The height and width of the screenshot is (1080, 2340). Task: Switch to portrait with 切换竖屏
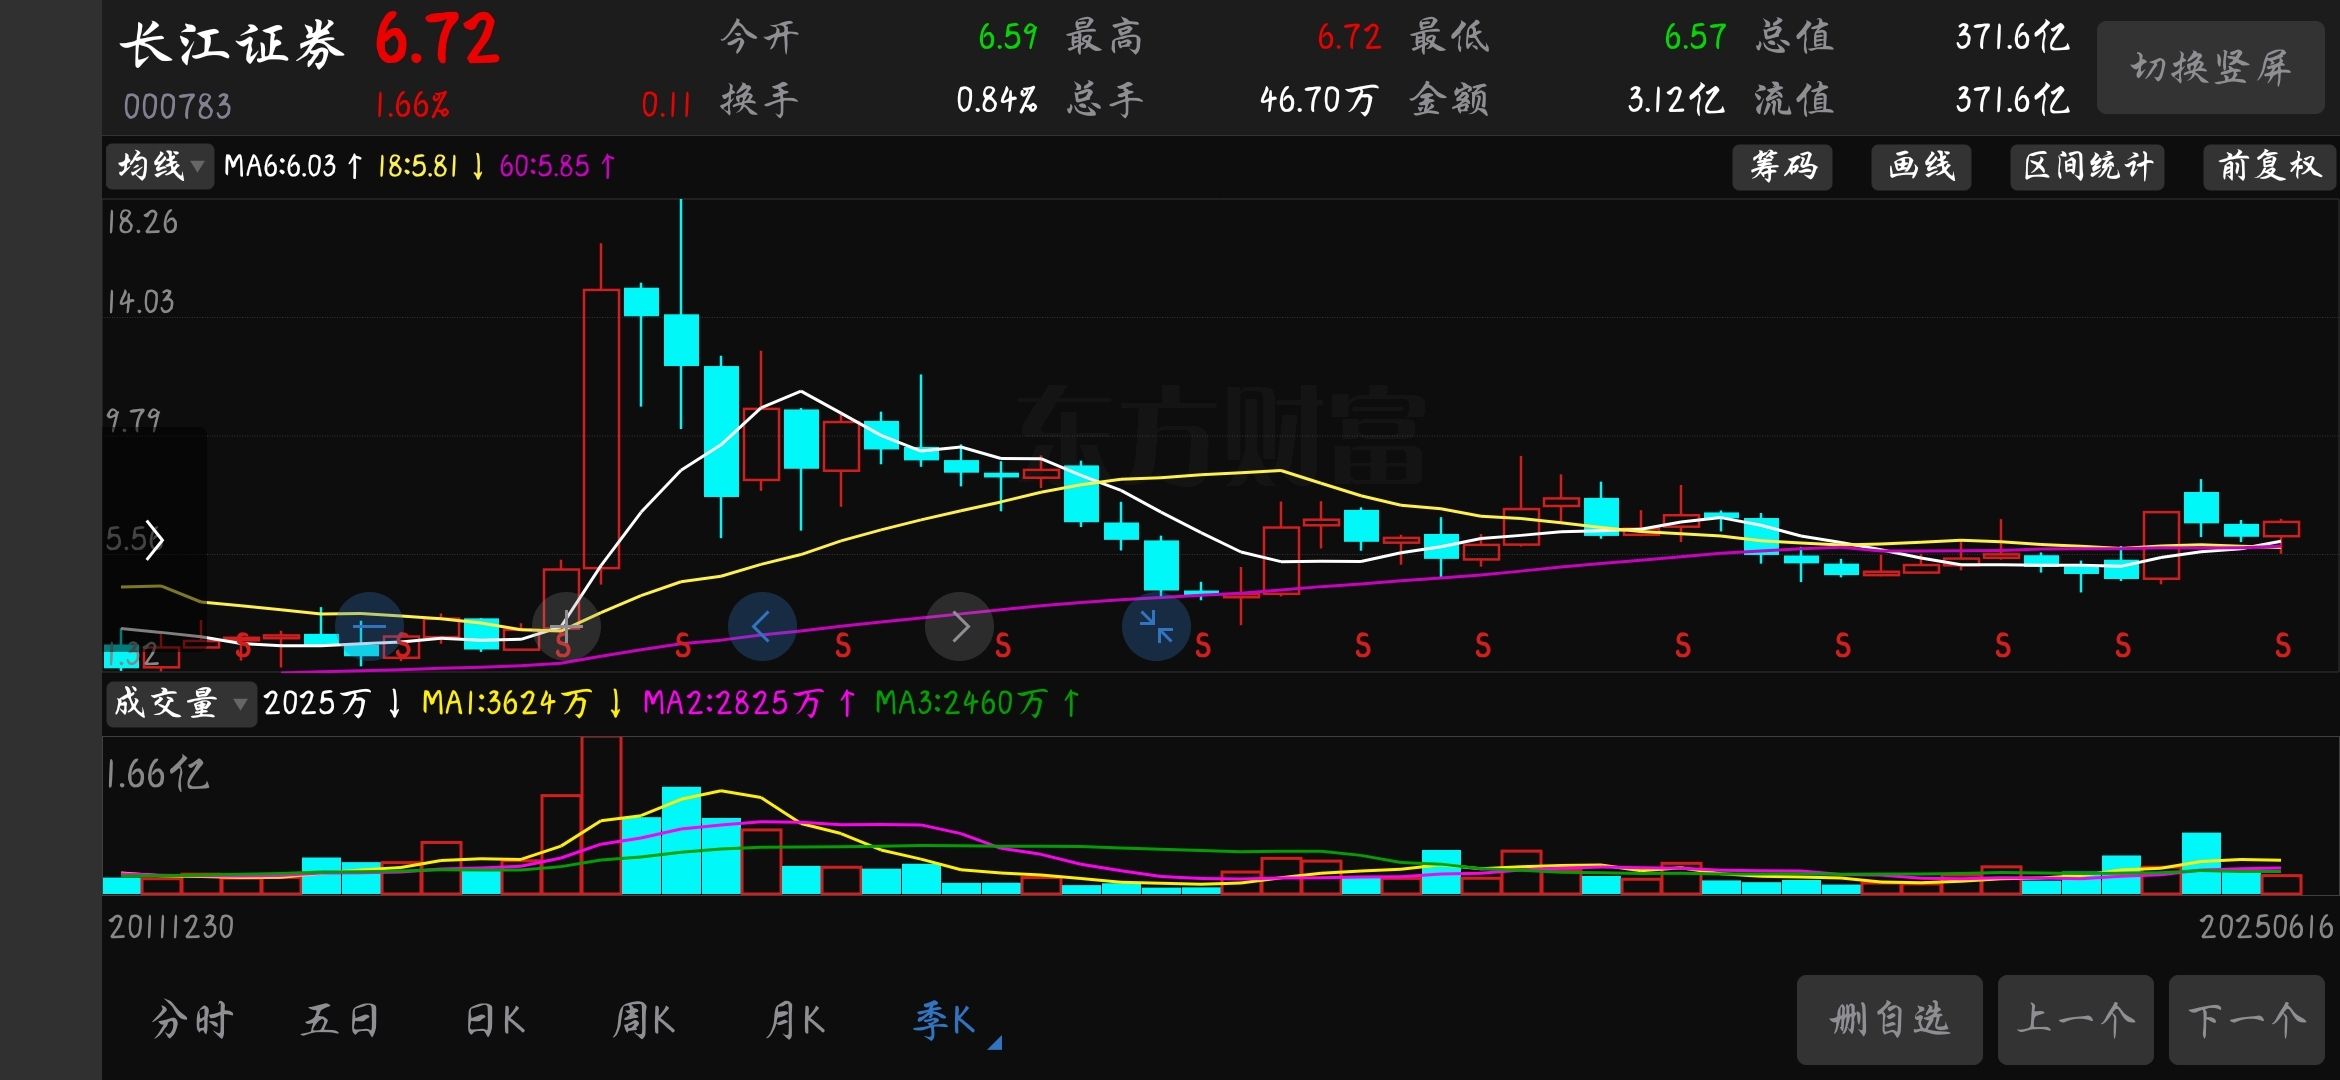[2210, 68]
